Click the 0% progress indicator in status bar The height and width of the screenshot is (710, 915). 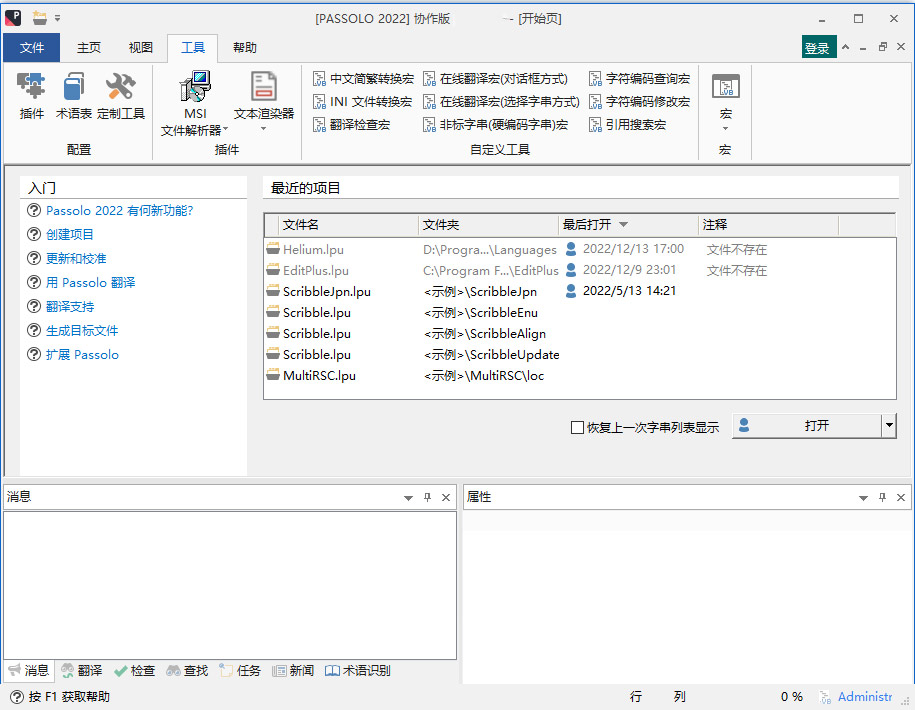[790, 697]
